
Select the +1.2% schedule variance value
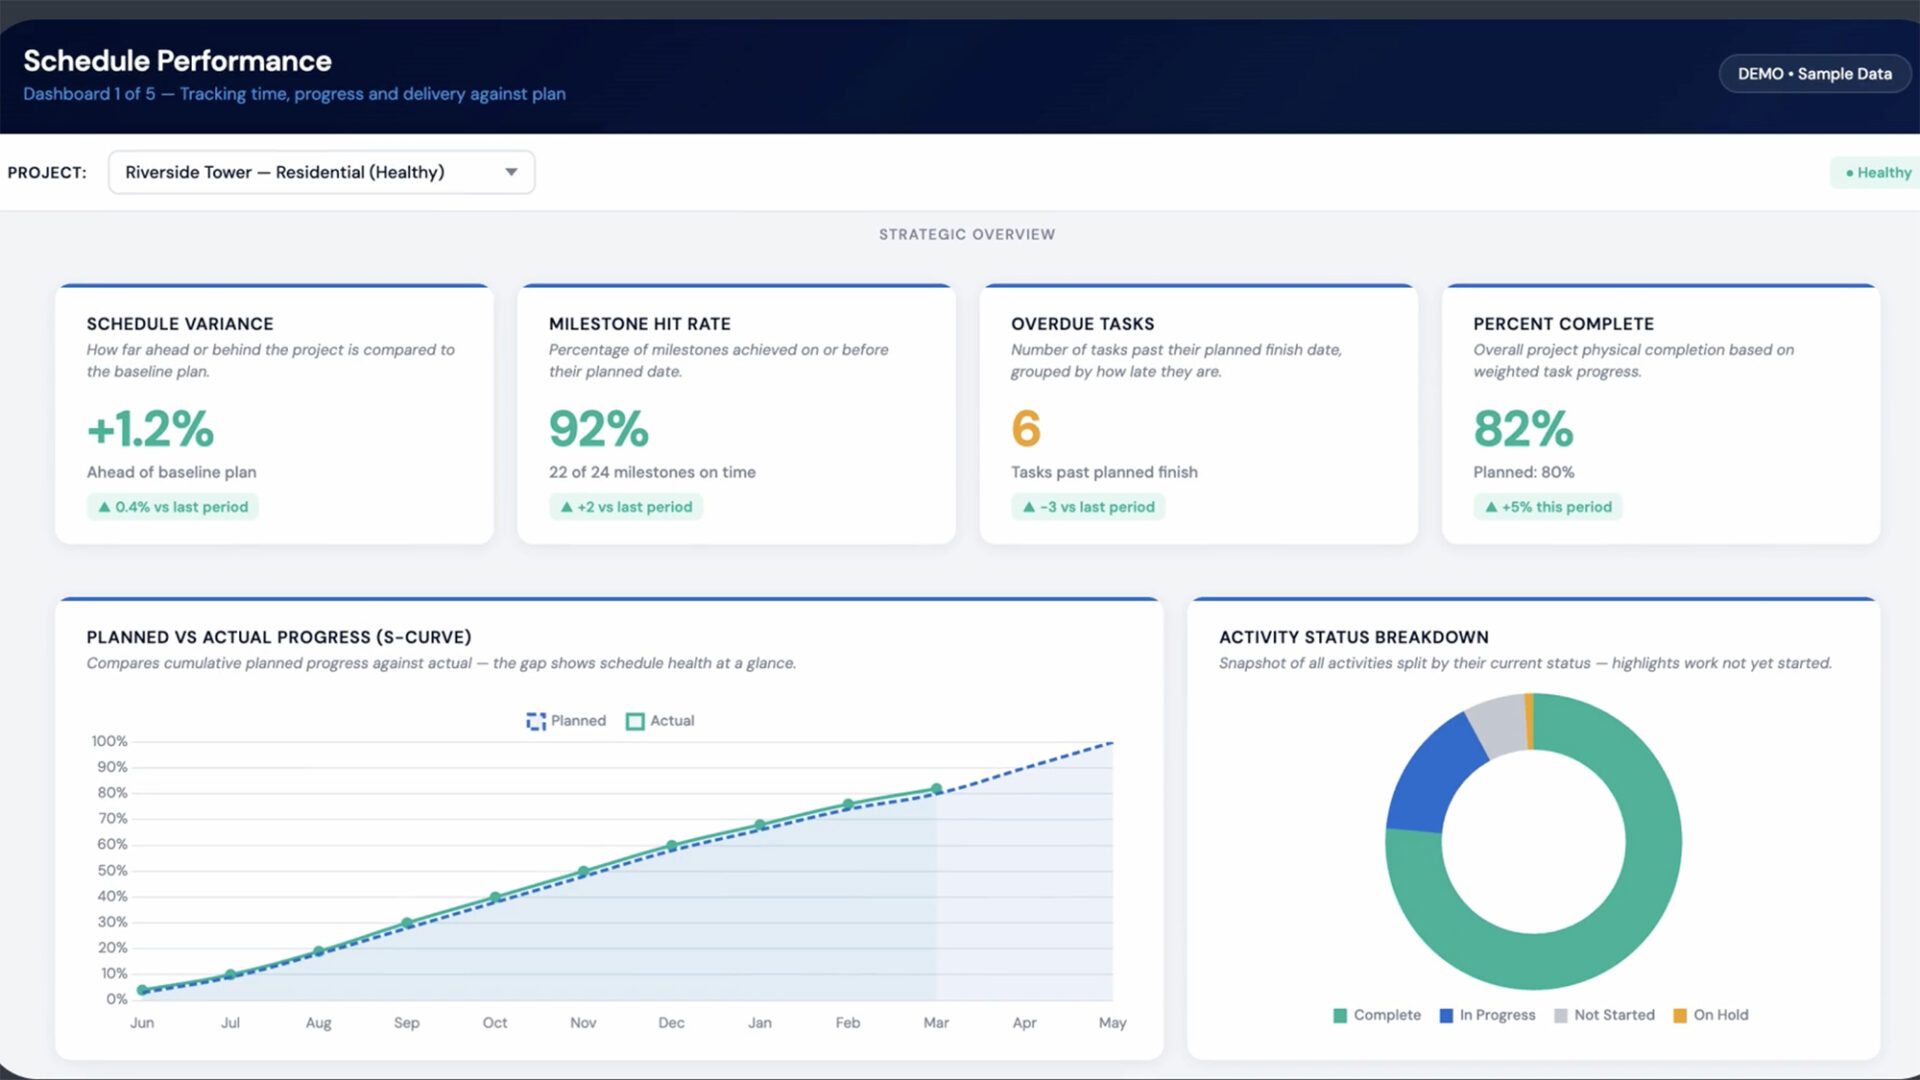(150, 429)
